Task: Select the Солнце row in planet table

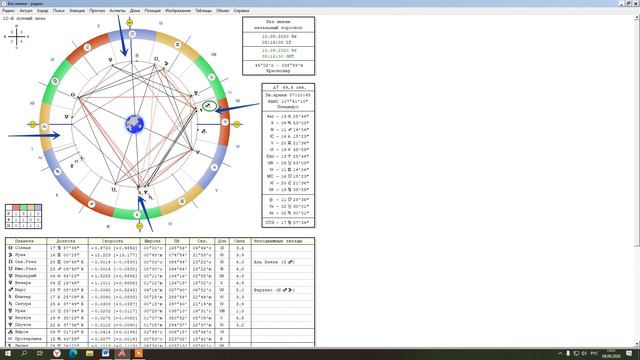Action: point(160,248)
